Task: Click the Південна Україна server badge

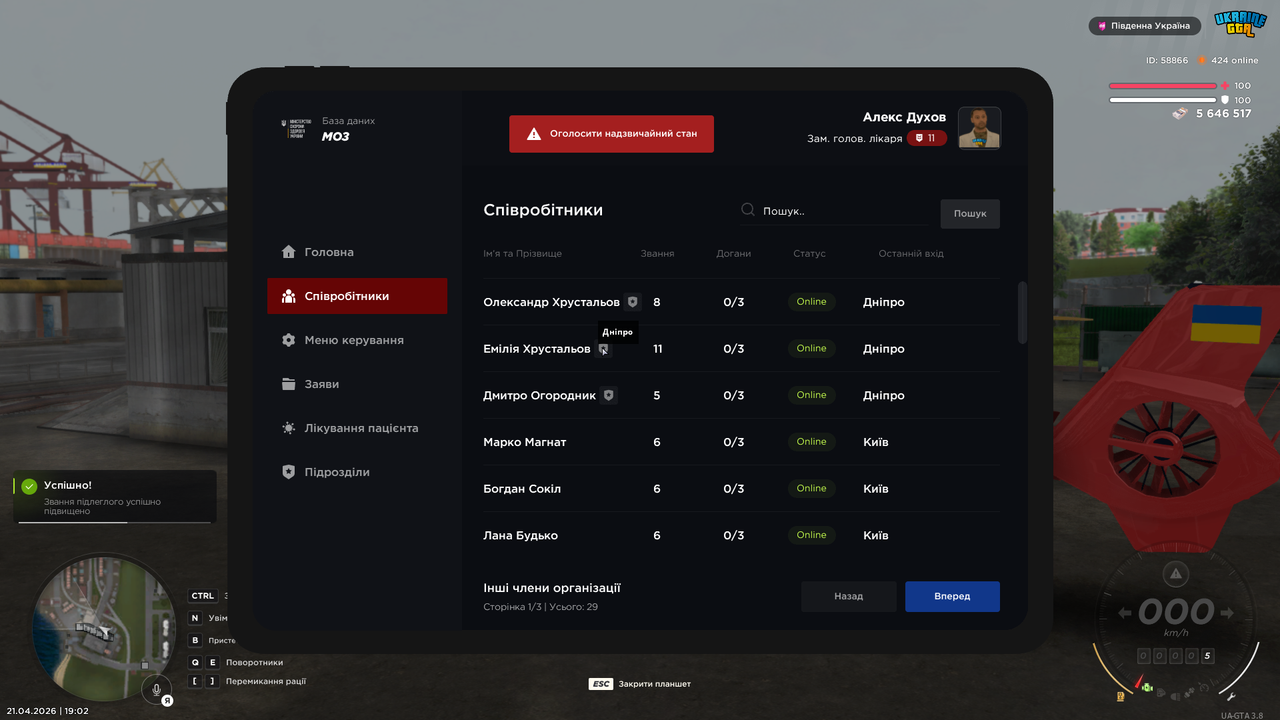Action: (1145, 26)
